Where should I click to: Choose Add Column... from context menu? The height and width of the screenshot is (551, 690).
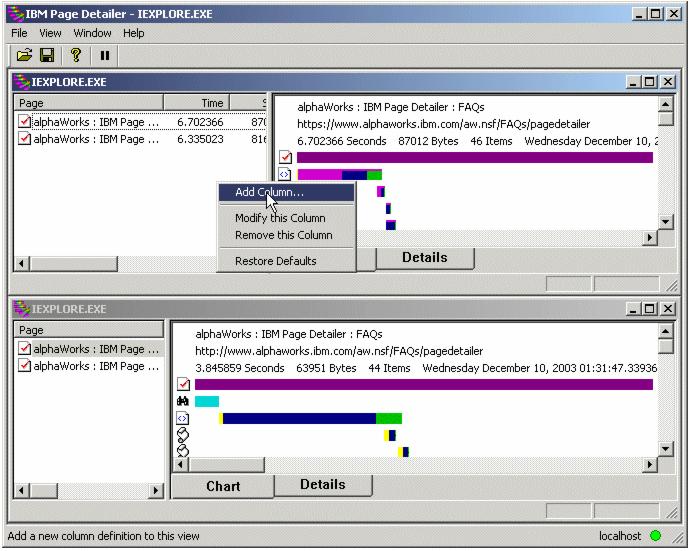point(286,192)
